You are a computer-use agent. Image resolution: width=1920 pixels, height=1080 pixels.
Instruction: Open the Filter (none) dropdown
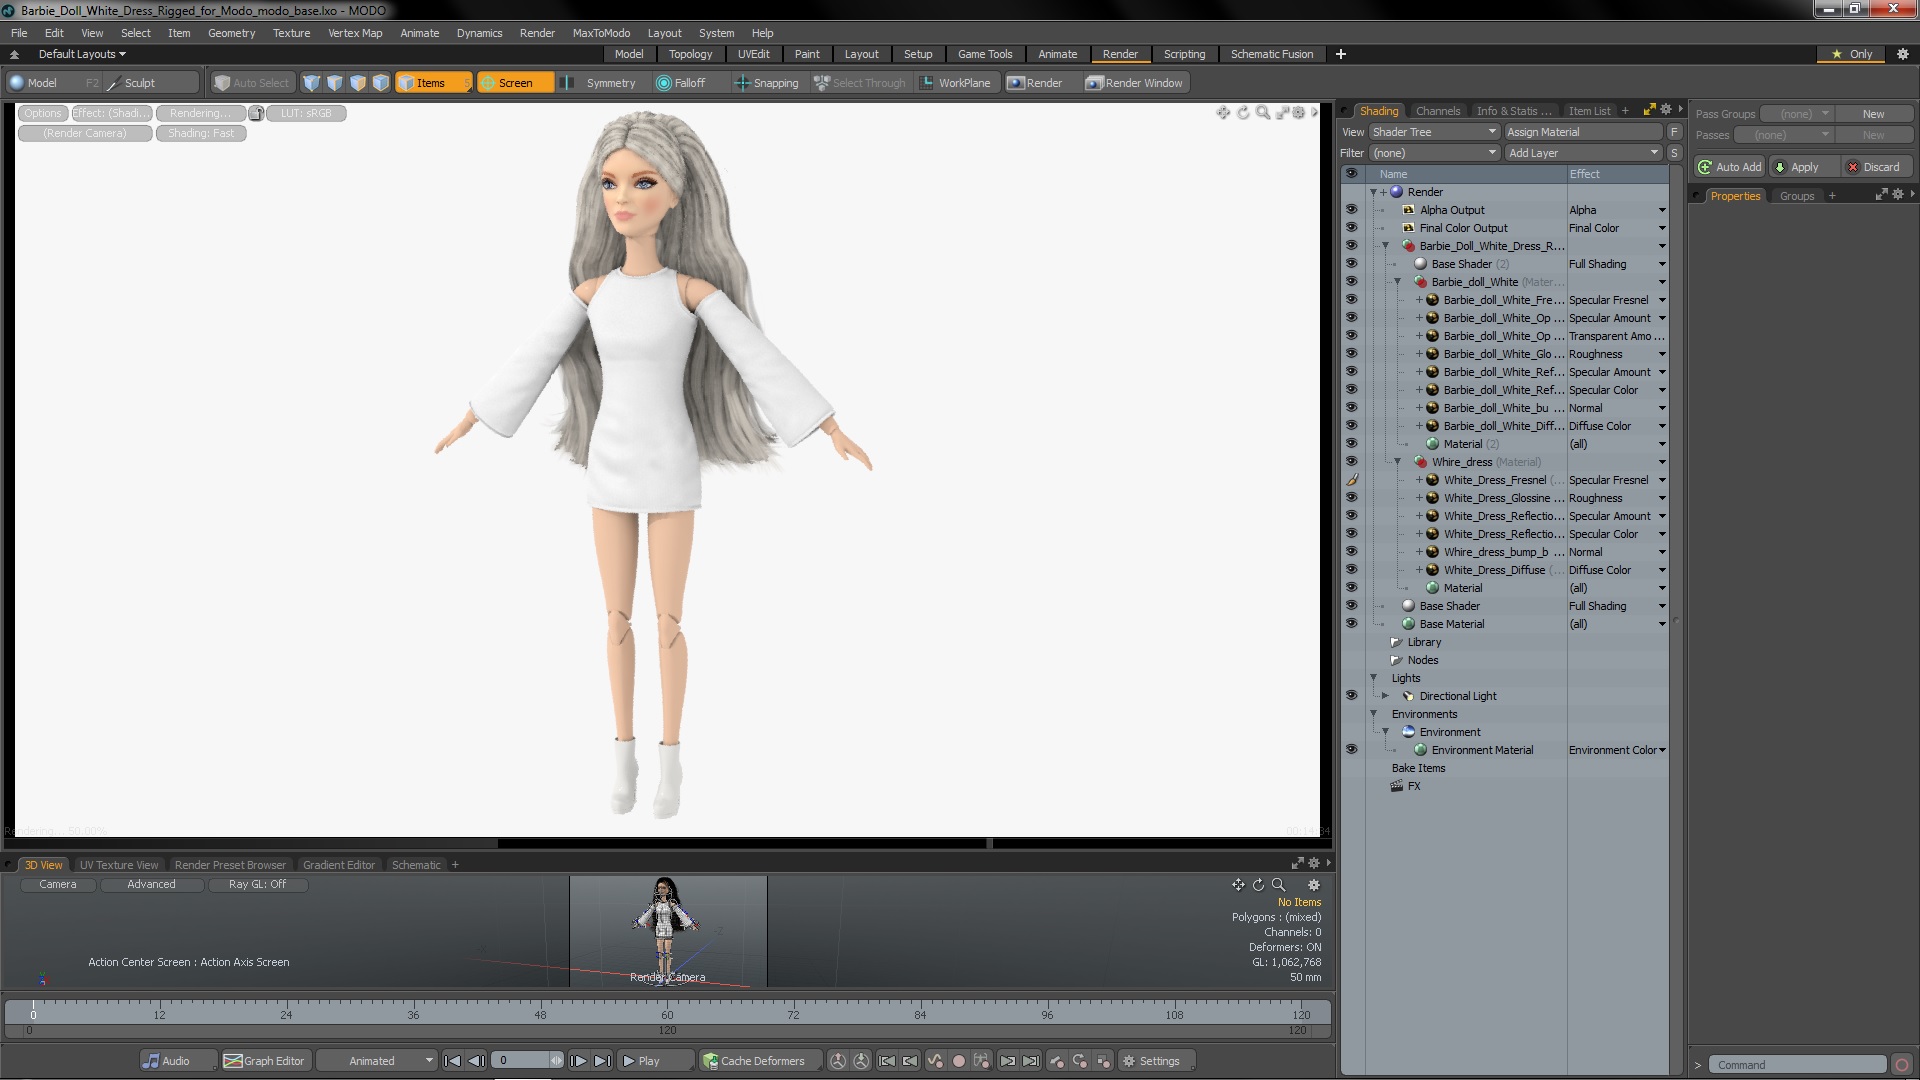(1433, 153)
